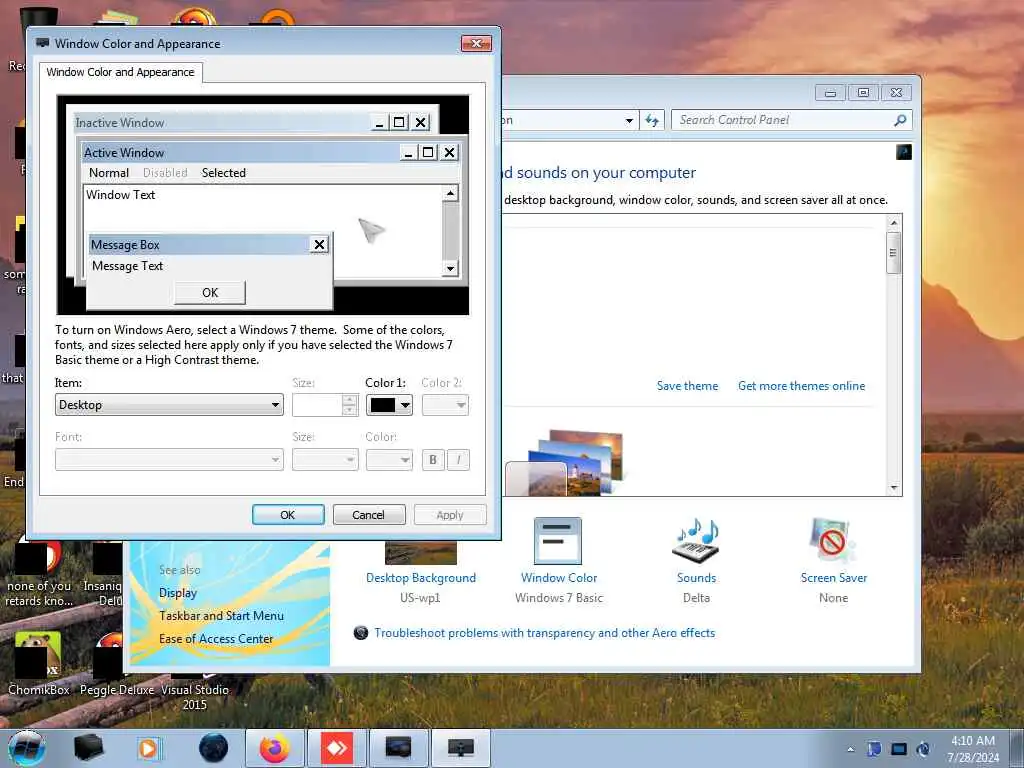Click the item Size spinner down arrow

(349, 410)
